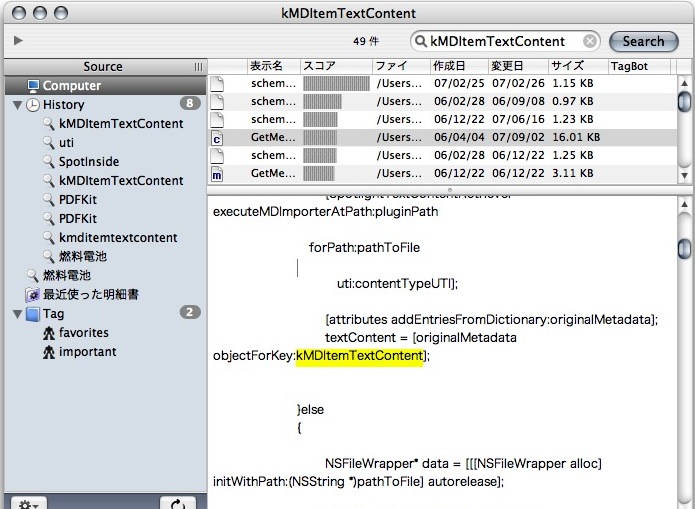Click the split-pane divider handle dot
This screenshot has height=509, width=695.
point(450,190)
